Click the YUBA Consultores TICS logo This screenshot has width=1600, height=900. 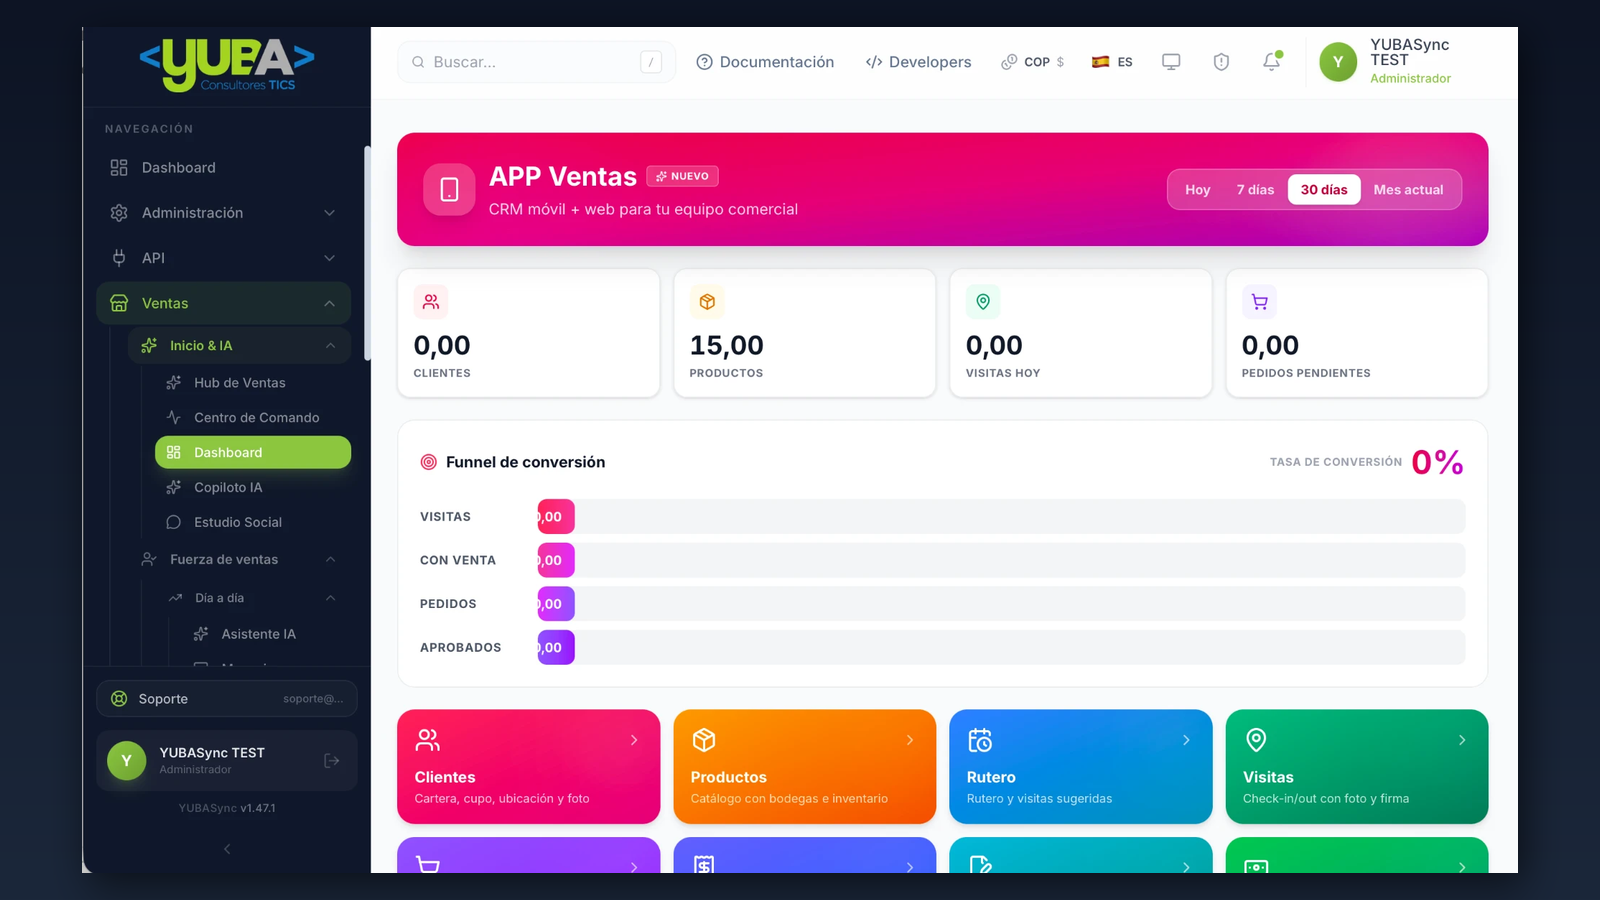tap(227, 65)
